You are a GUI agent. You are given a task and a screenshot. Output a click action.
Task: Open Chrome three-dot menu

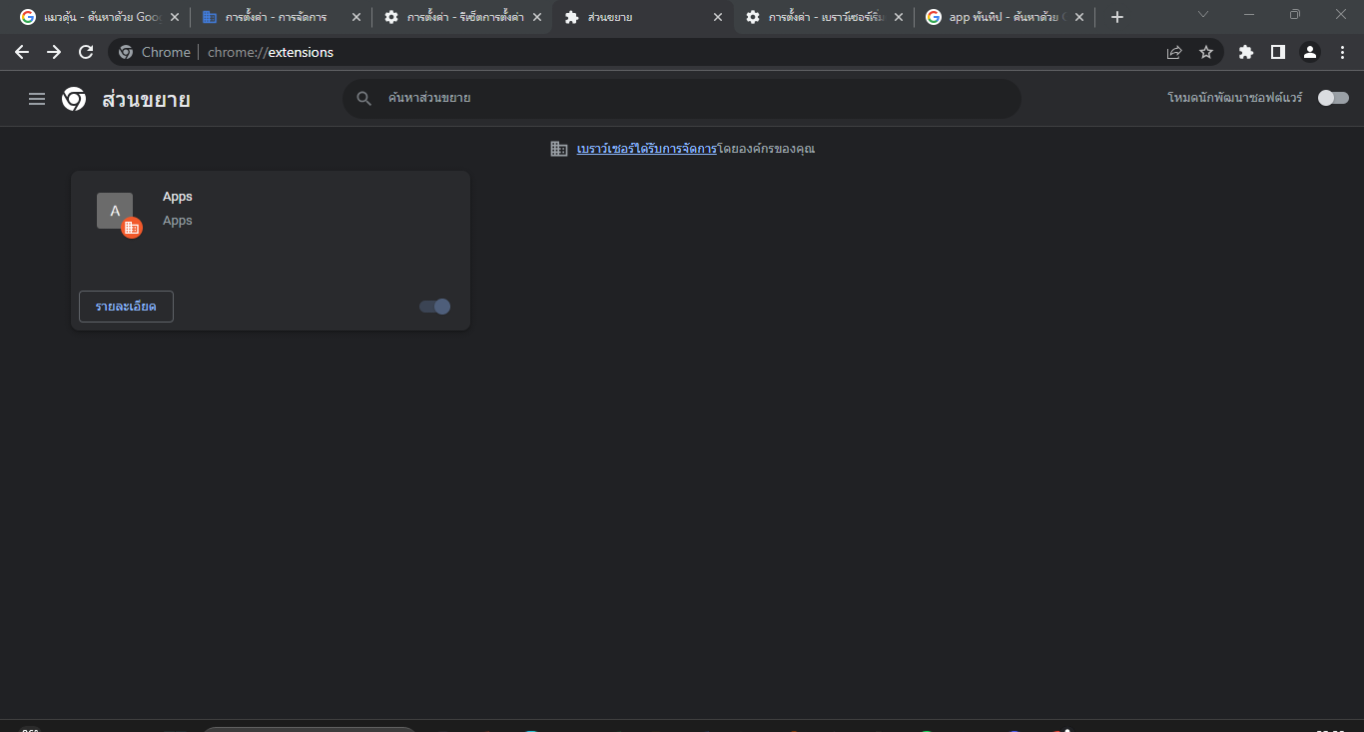1342,52
